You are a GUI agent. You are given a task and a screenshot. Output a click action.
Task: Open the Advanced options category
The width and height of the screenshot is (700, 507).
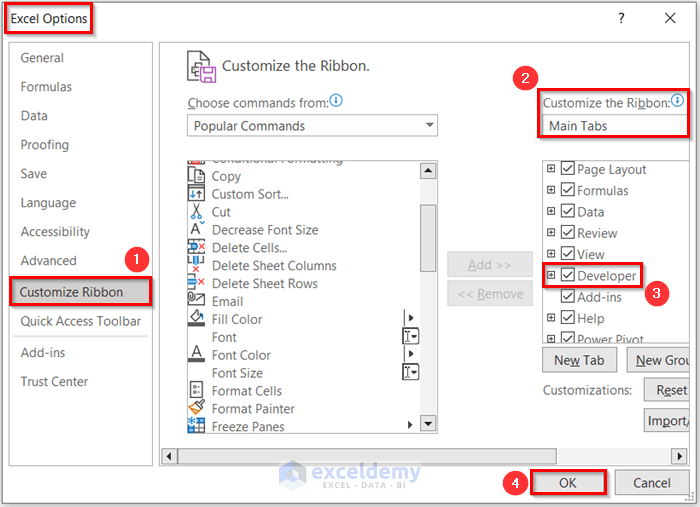49,261
